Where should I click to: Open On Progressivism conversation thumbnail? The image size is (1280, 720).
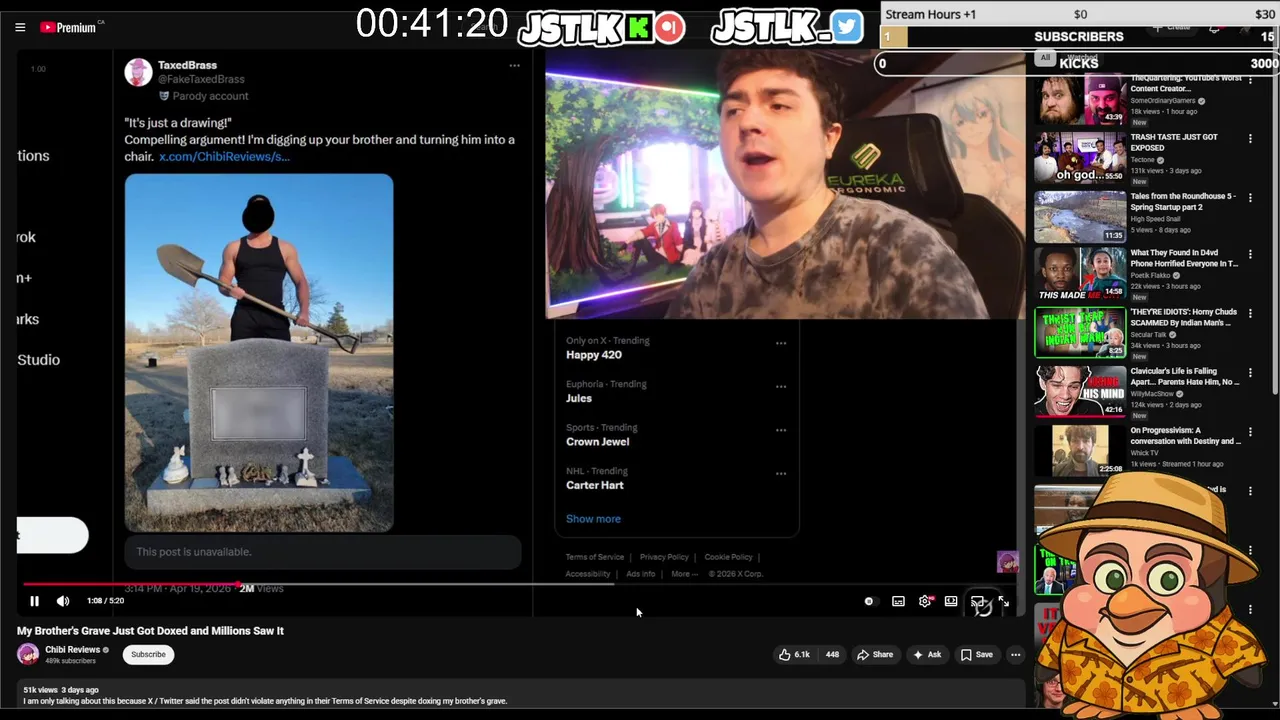click(x=1080, y=451)
